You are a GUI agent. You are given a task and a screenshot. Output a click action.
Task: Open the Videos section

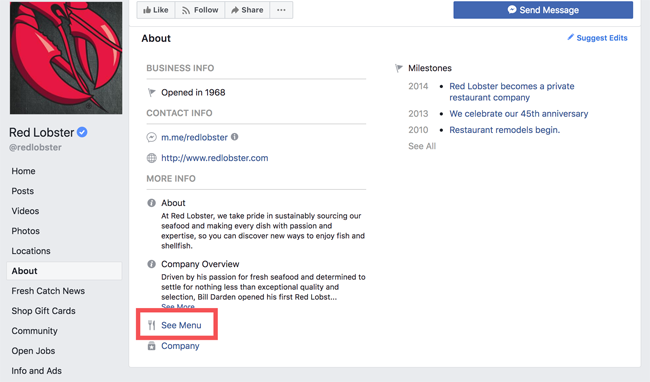pyautogui.click(x=25, y=211)
